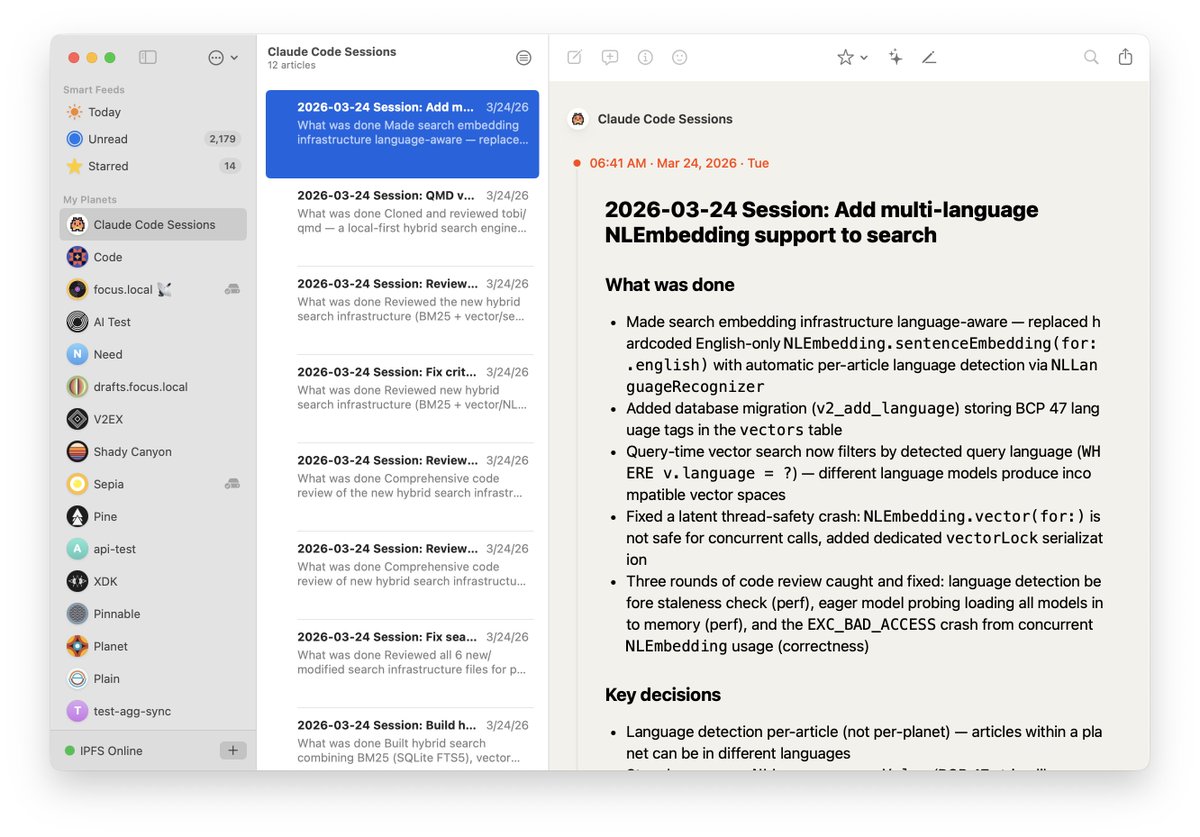The height and width of the screenshot is (837, 1200).
Task: Click the smiley face reaction icon
Action: point(680,58)
